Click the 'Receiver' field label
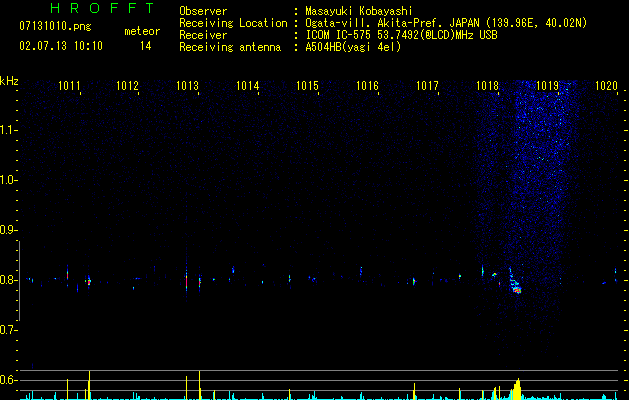This screenshot has width=629, height=400. [203, 35]
